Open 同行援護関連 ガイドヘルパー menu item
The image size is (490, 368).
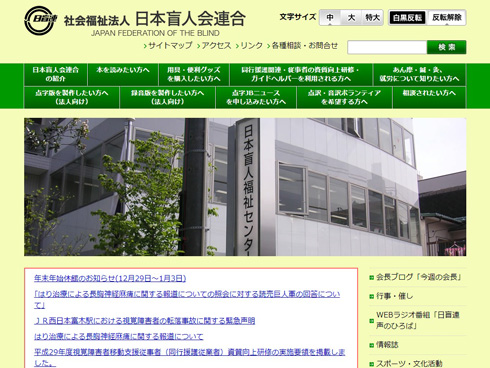coord(301,74)
